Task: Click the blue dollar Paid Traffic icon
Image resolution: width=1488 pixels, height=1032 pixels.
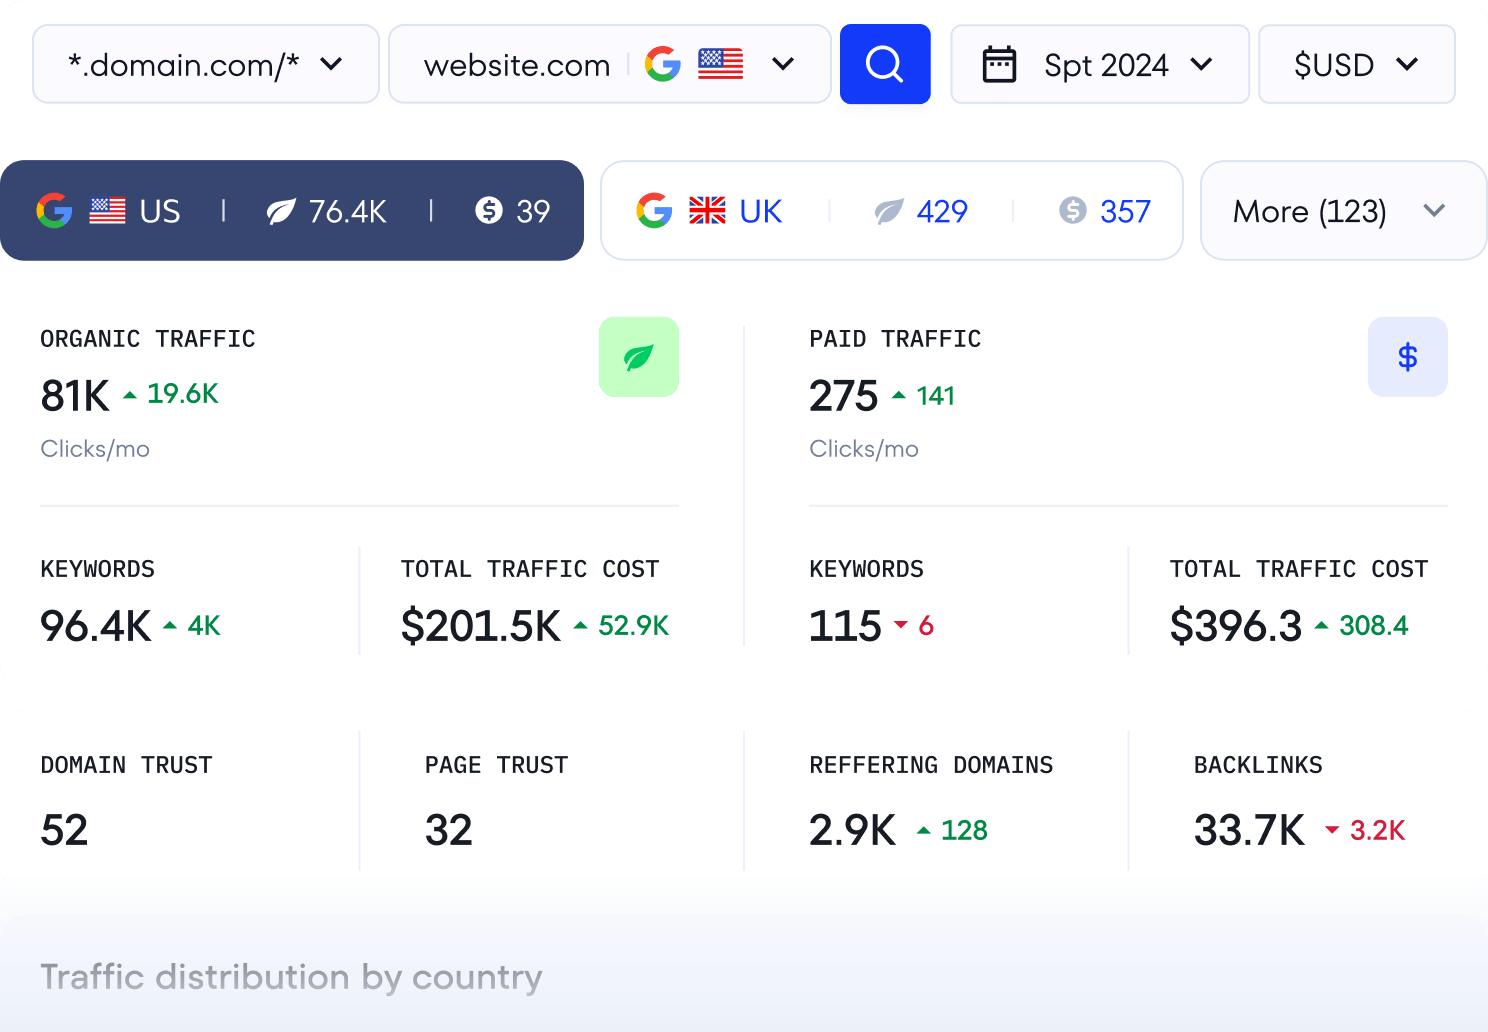Action: click(1407, 357)
